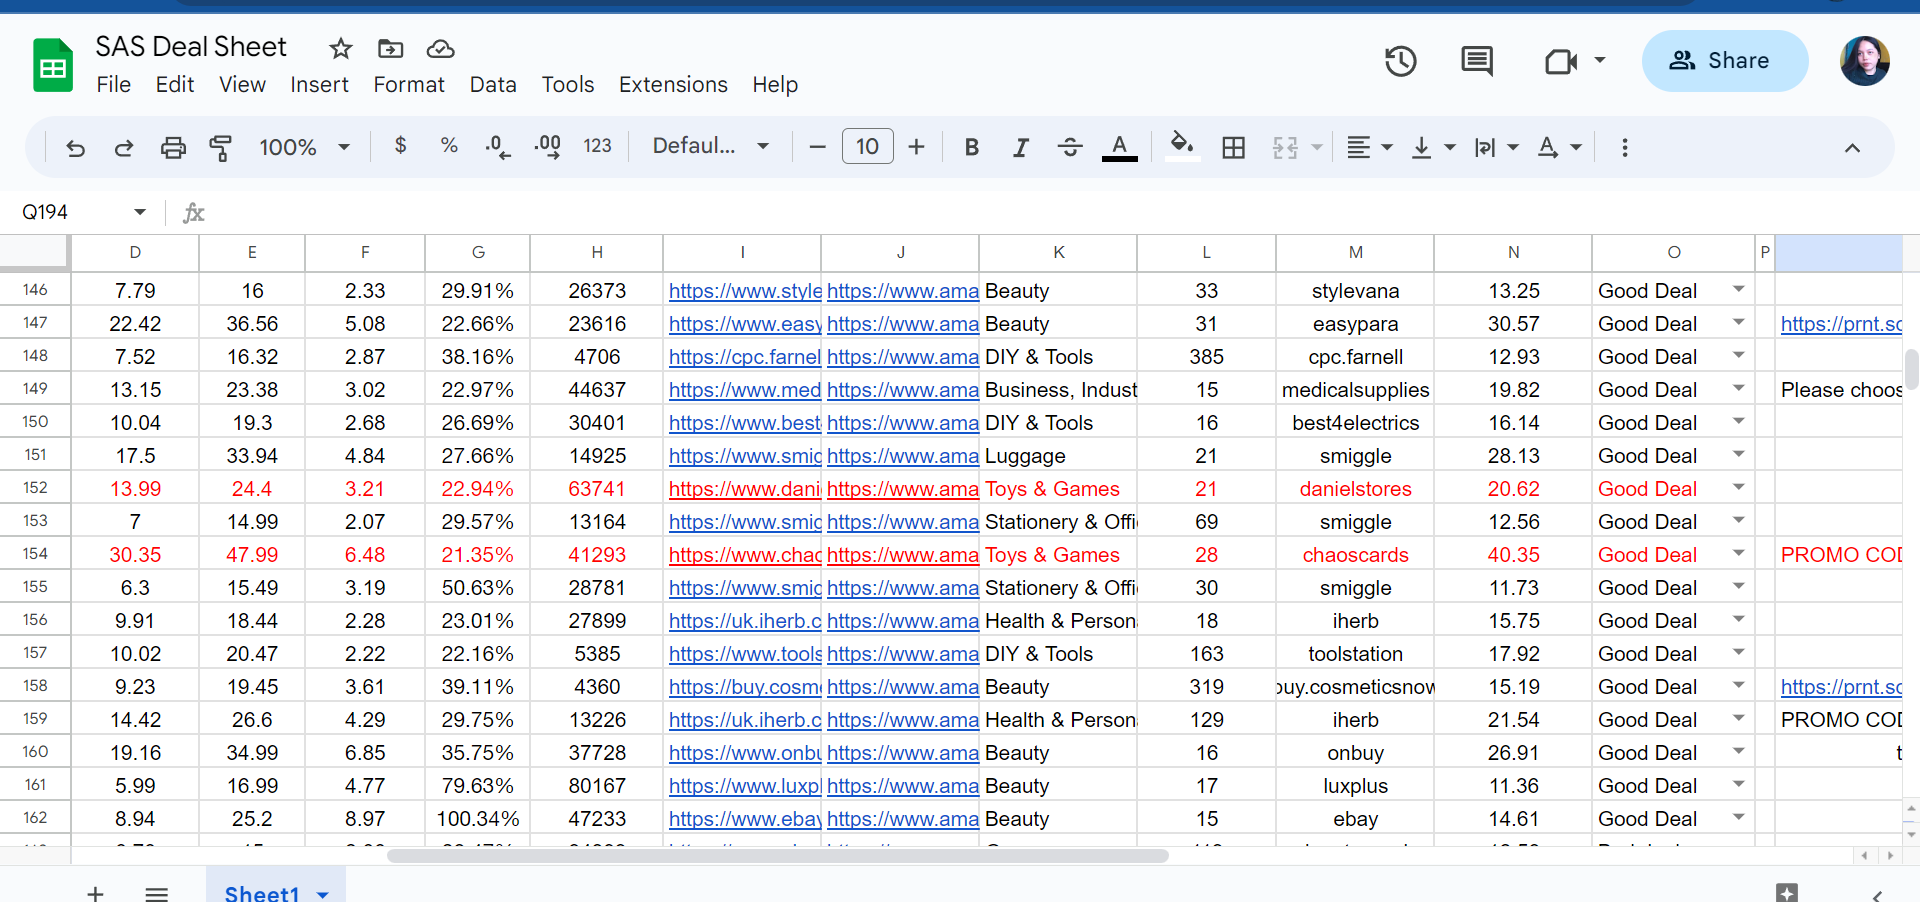Open the all sheets list
Screen dimensions: 1920x902
[x=156, y=893]
